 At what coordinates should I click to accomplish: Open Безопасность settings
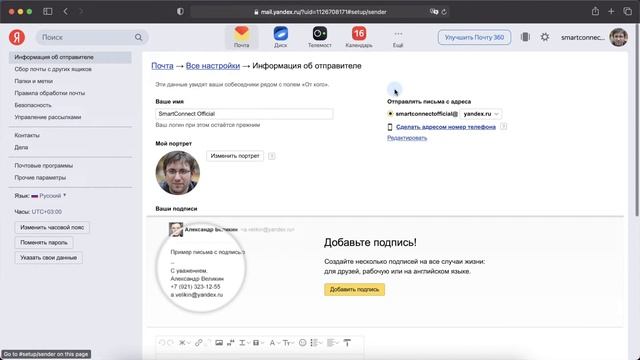coord(33,105)
